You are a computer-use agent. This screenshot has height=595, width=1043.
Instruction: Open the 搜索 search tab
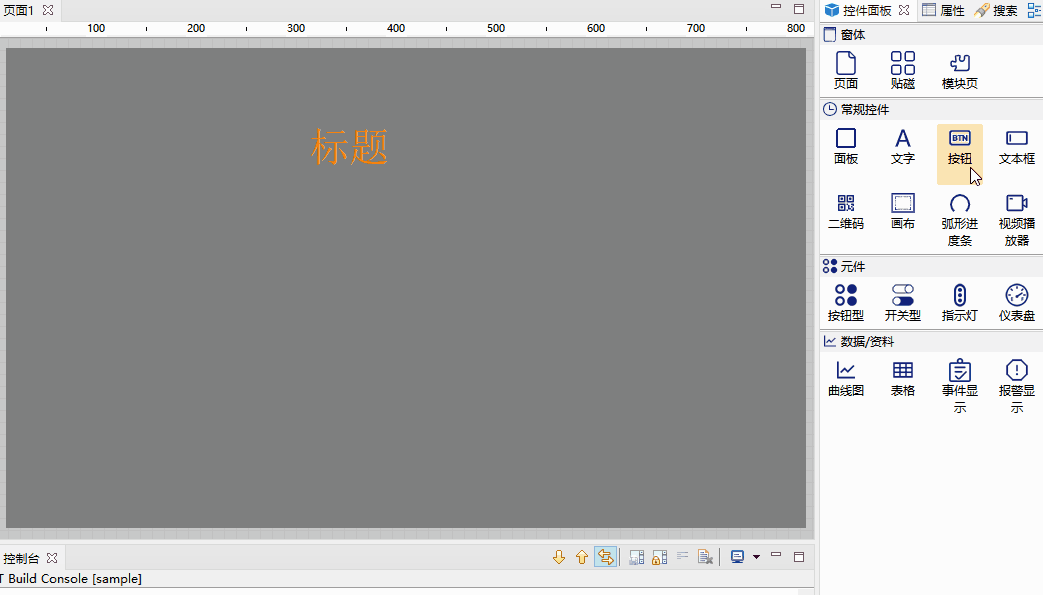tap(996, 10)
